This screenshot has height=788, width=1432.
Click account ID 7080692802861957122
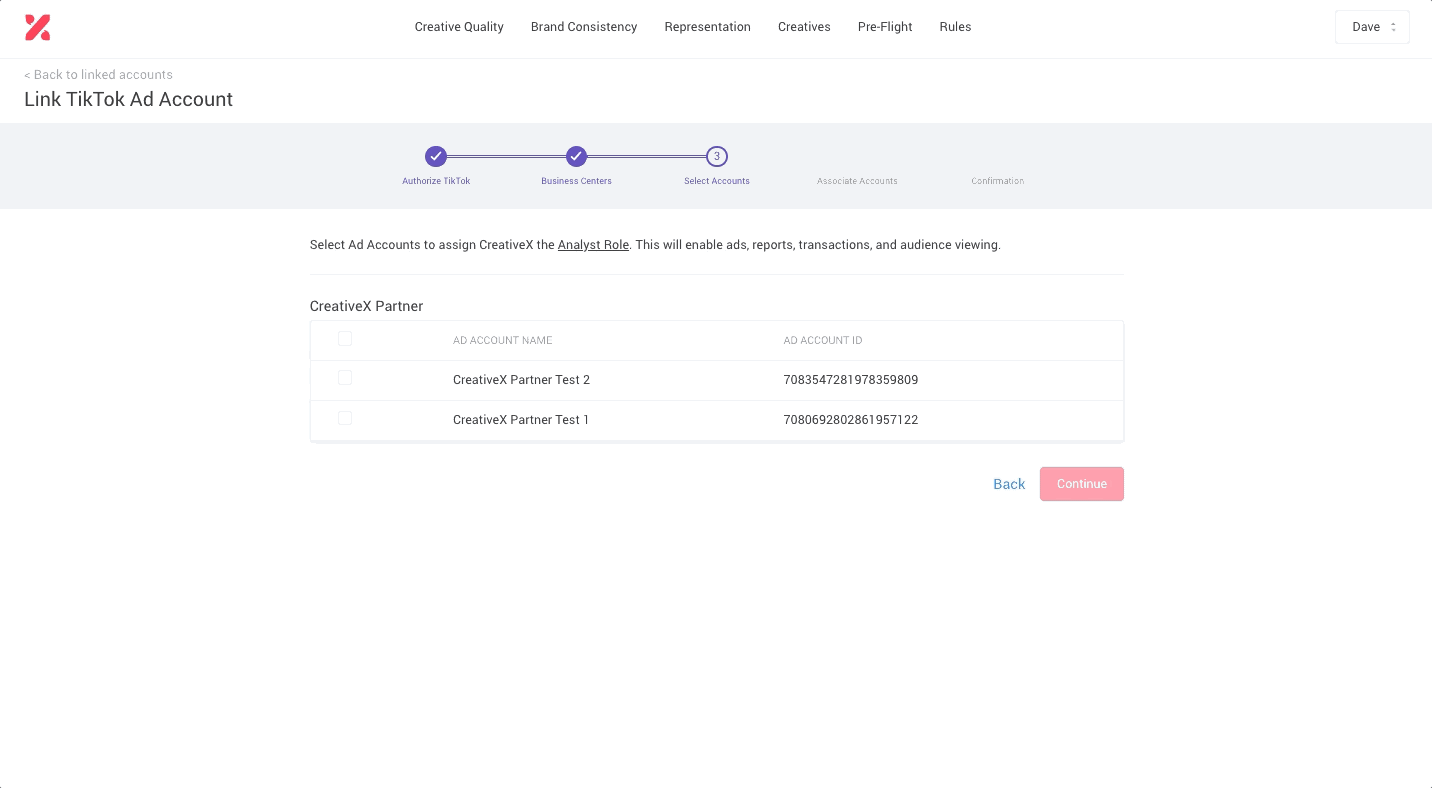851,420
